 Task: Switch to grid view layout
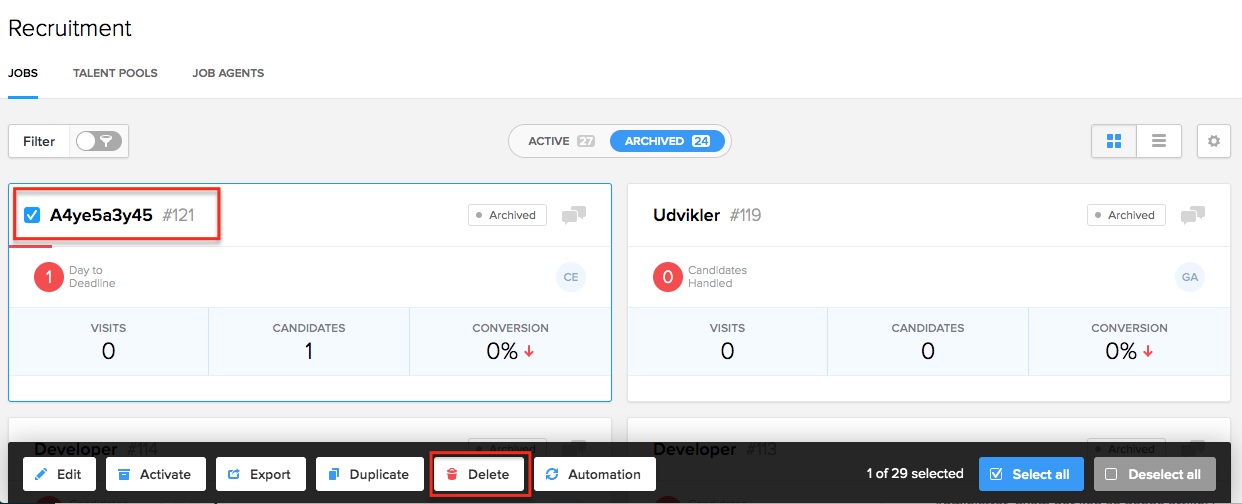[x=1113, y=141]
